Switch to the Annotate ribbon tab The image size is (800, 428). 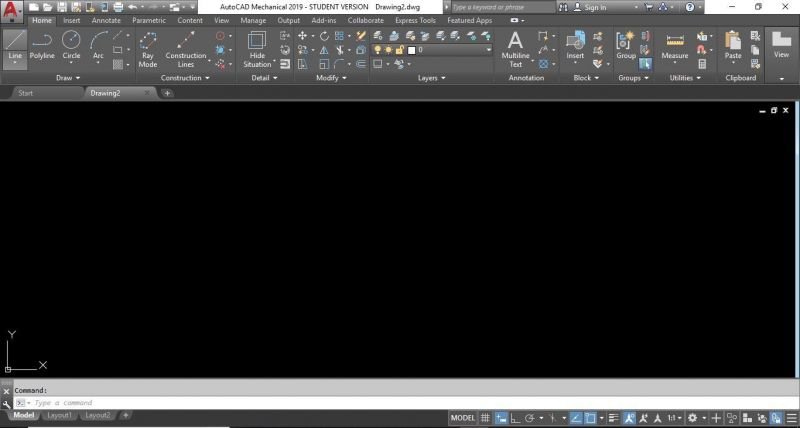coord(106,20)
